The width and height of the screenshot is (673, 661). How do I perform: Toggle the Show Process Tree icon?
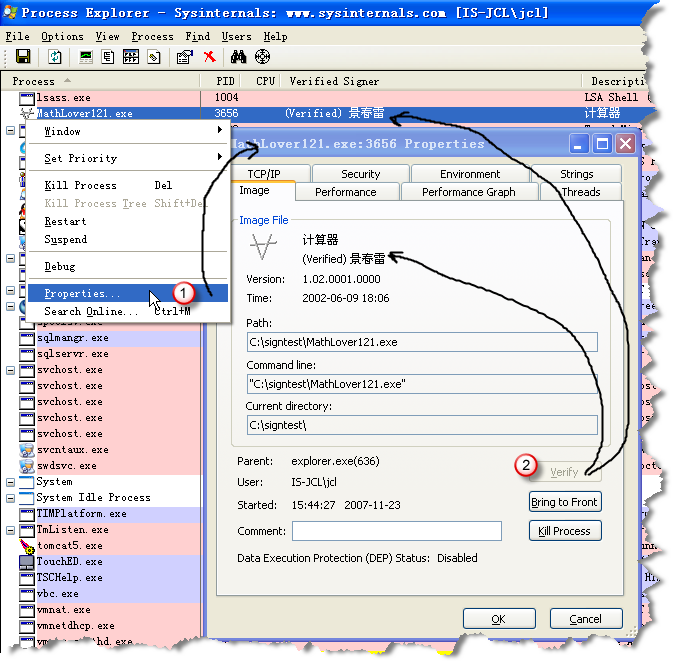(108, 57)
